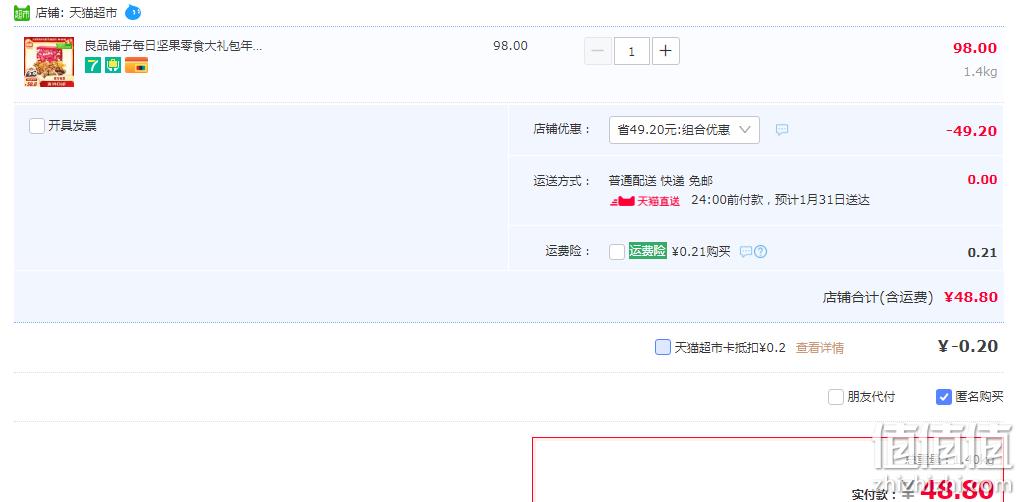
Task: Click the green 7-day return badge icon
Action: pyautogui.click(x=93, y=65)
